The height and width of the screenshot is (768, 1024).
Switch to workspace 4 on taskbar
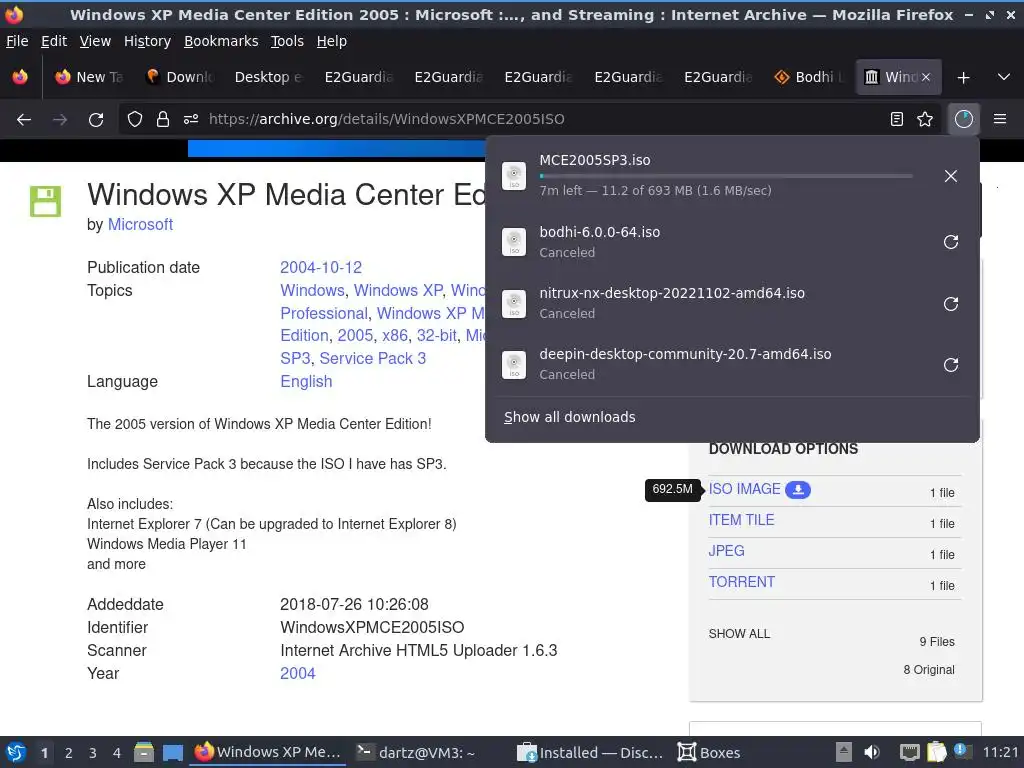coord(116,753)
